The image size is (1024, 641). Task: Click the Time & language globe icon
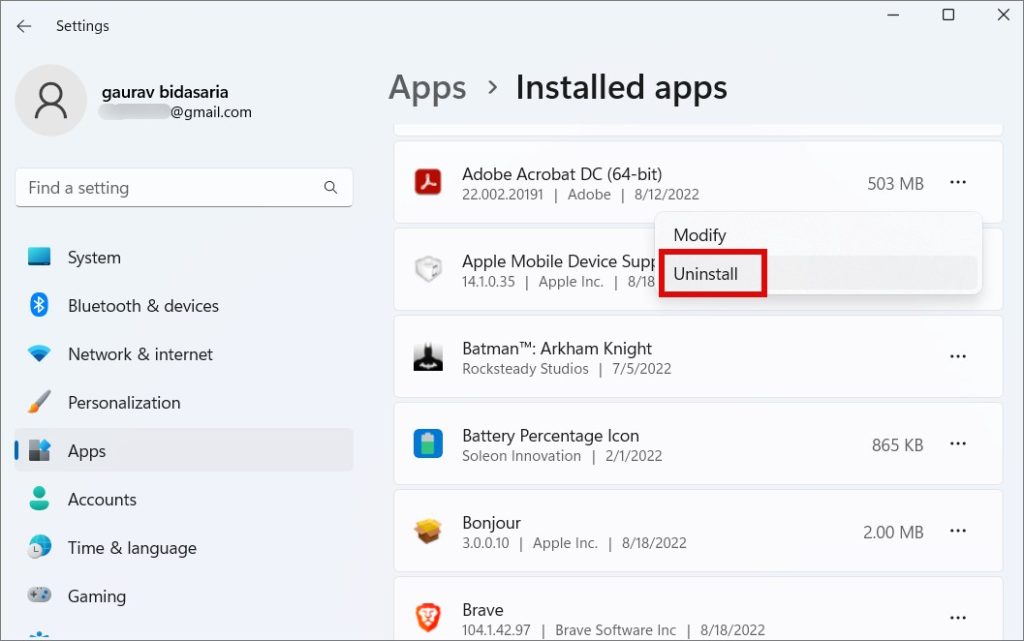tap(39, 547)
